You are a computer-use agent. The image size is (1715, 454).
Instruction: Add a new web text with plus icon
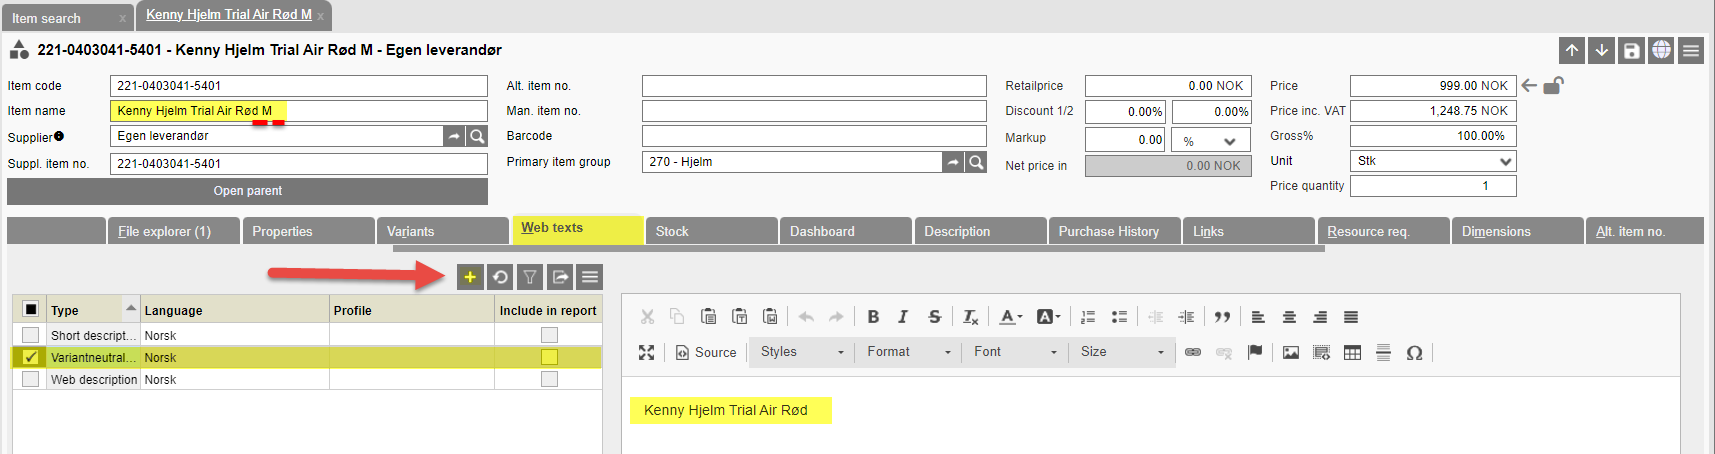(470, 277)
